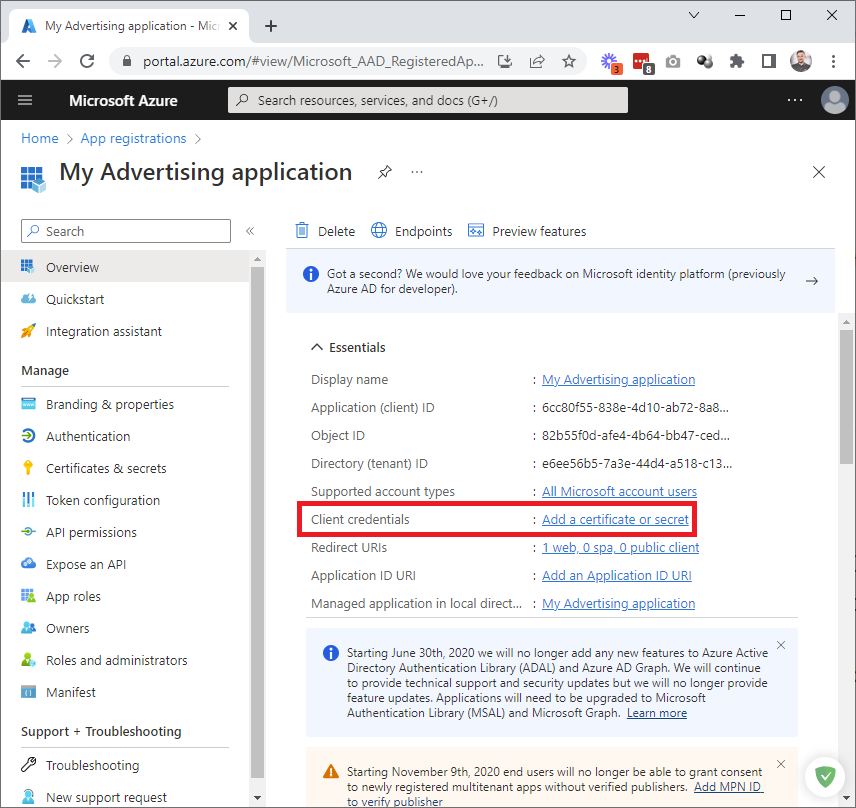Dismiss the ADAL deprecation notice
The image size is (856, 808).
(x=781, y=645)
